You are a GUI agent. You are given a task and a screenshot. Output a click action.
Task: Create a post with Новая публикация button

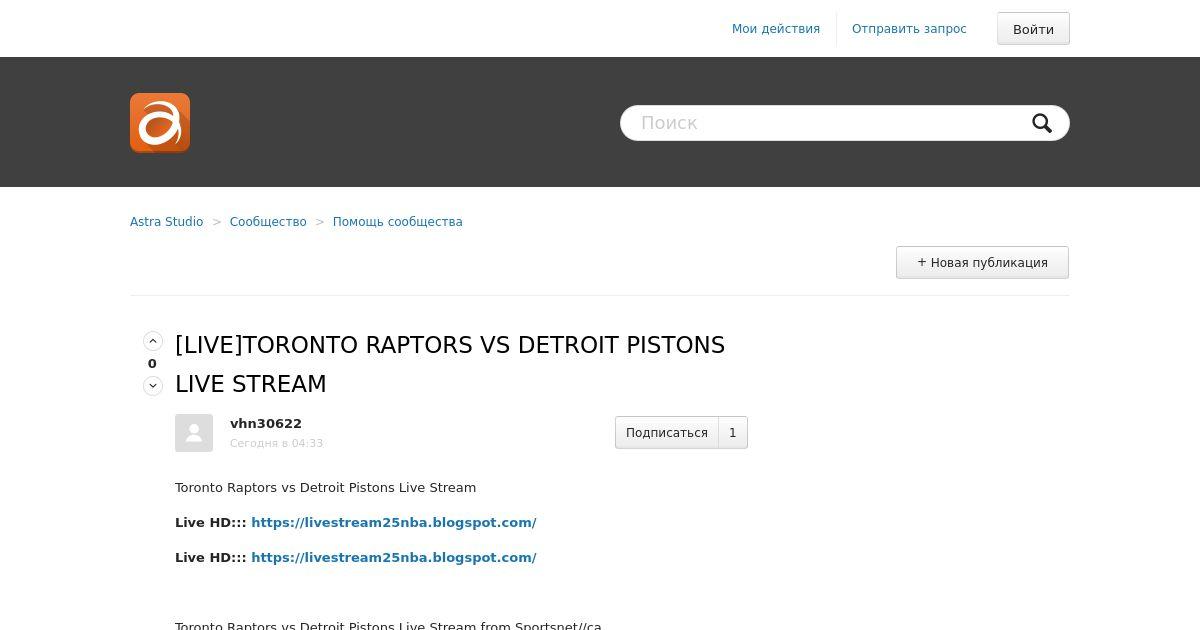(x=982, y=263)
